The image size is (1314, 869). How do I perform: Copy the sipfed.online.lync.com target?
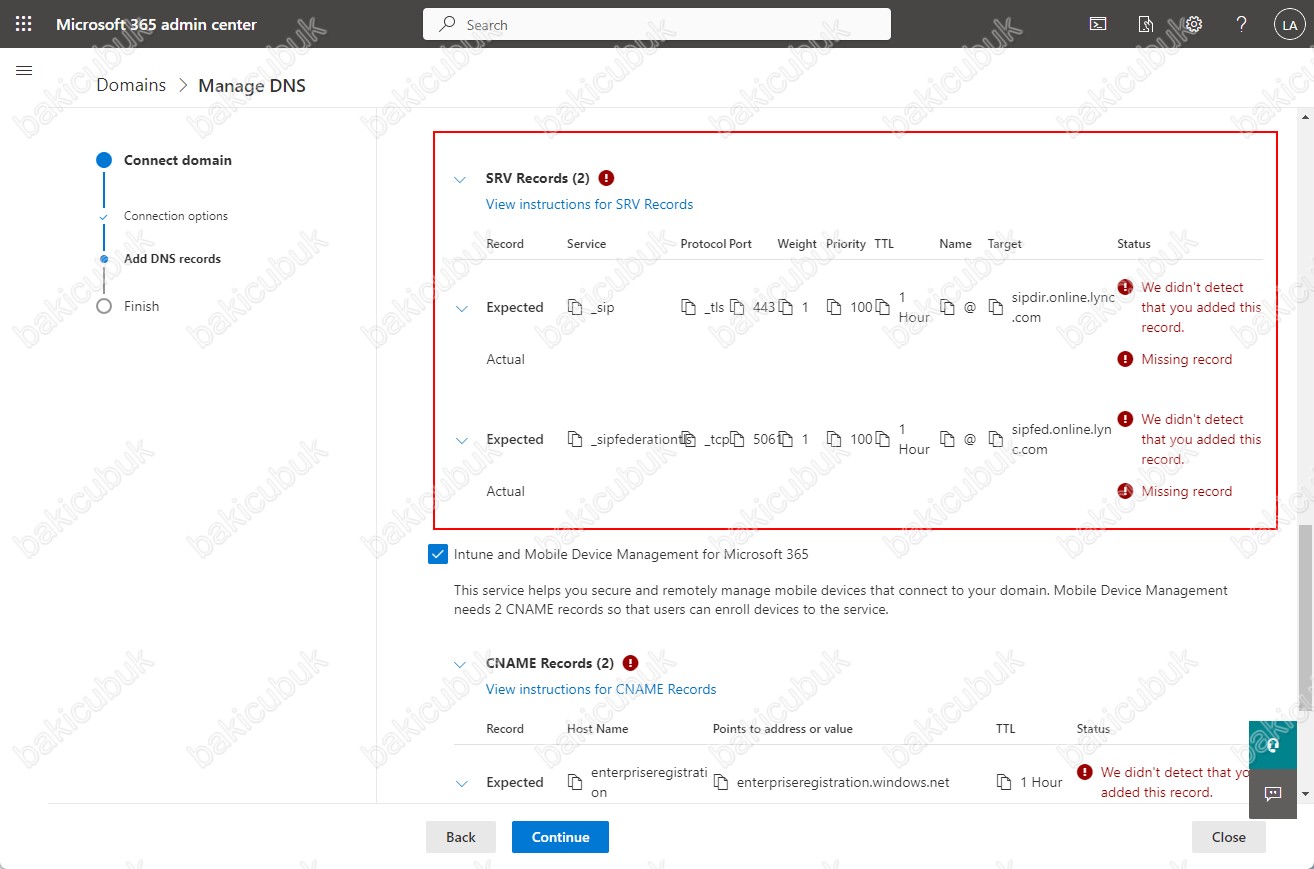[x=996, y=439]
